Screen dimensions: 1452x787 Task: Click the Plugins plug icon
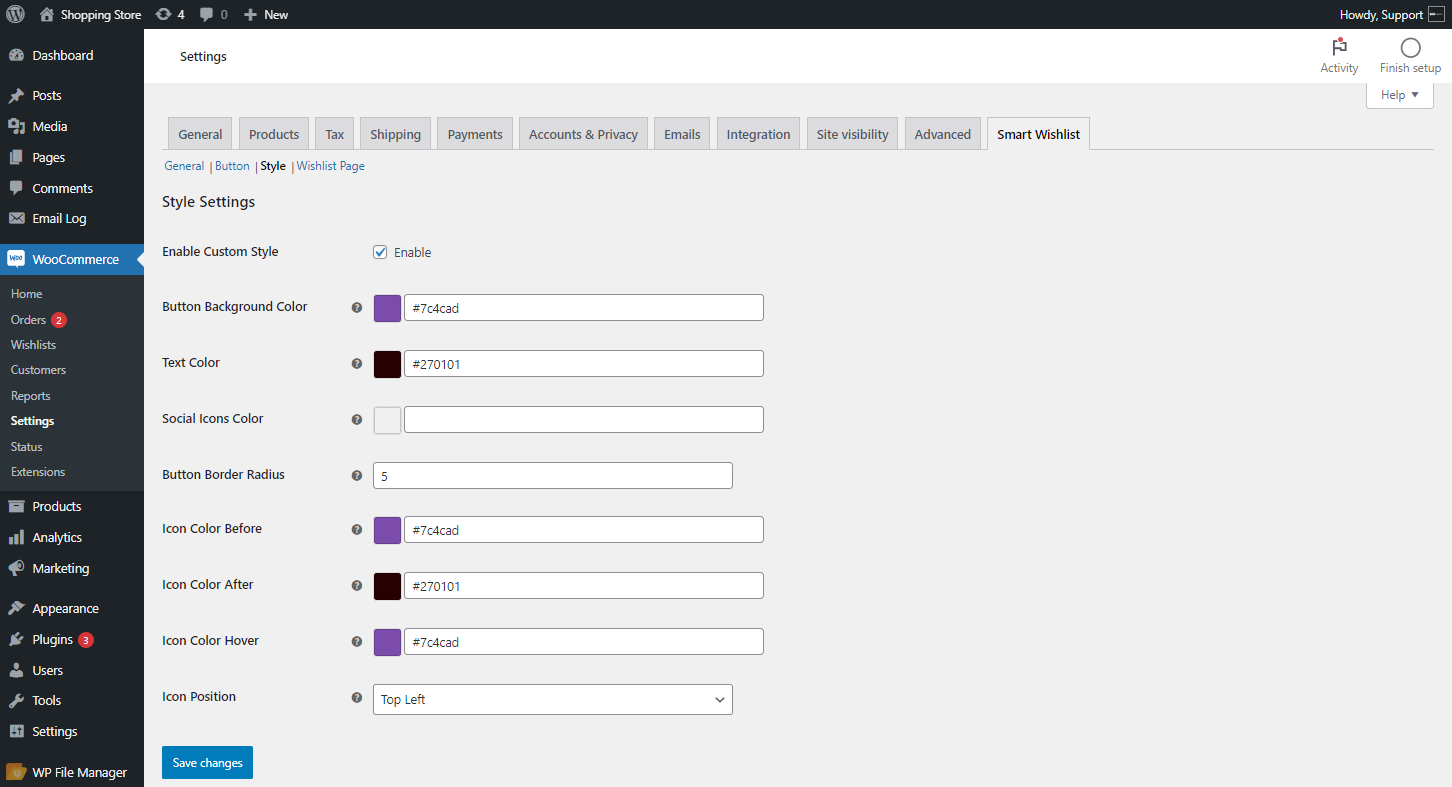coord(17,640)
